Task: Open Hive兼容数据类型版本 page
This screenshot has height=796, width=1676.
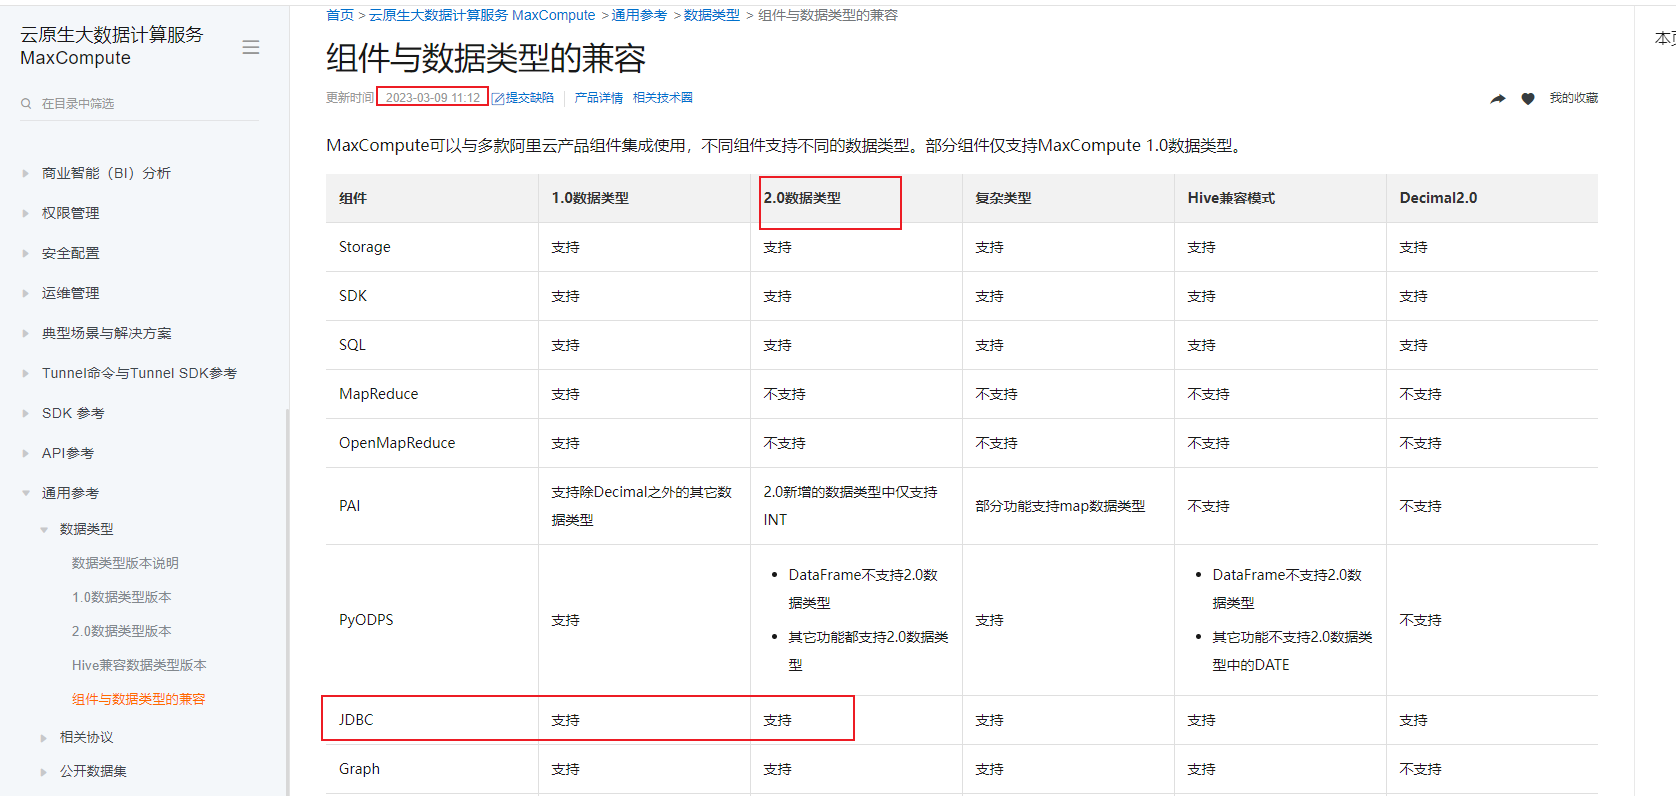Action: [x=139, y=665]
